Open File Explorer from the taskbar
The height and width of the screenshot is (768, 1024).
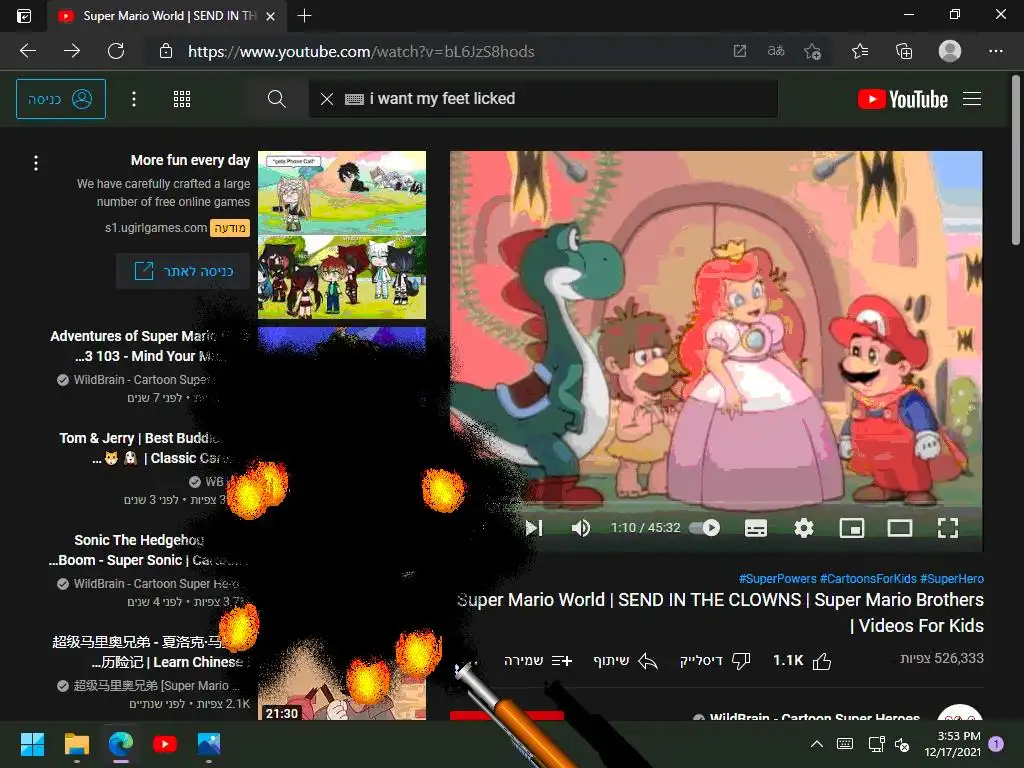76,744
